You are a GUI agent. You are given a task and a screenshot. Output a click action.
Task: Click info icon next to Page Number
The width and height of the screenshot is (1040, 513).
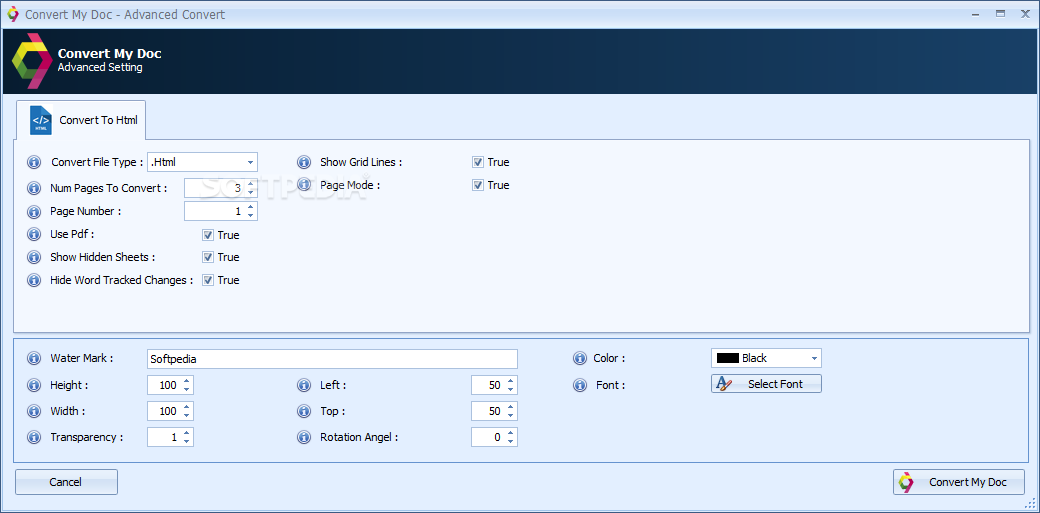point(34,212)
